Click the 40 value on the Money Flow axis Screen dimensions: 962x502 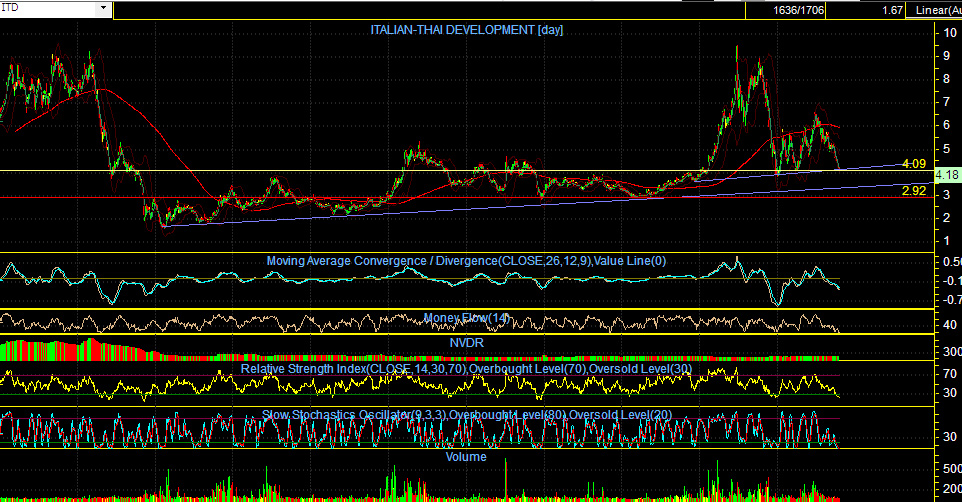click(x=950, y=325)
